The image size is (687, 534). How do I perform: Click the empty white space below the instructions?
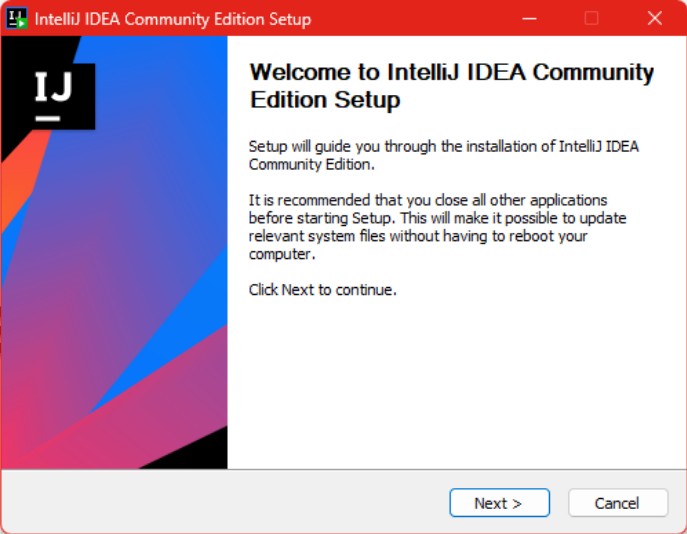450,390
